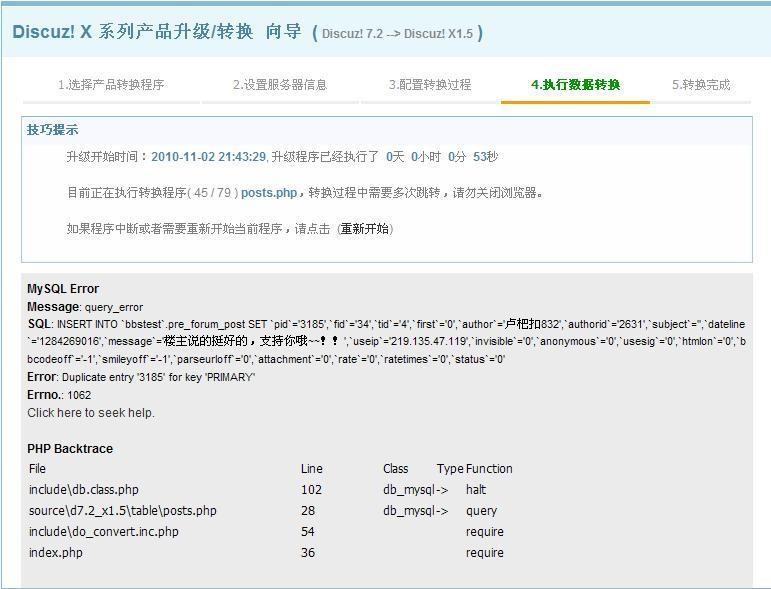This screenshot has width=771, height=589.
Task: Click the Duplicate entry '3185' error line
Action: 141,377
